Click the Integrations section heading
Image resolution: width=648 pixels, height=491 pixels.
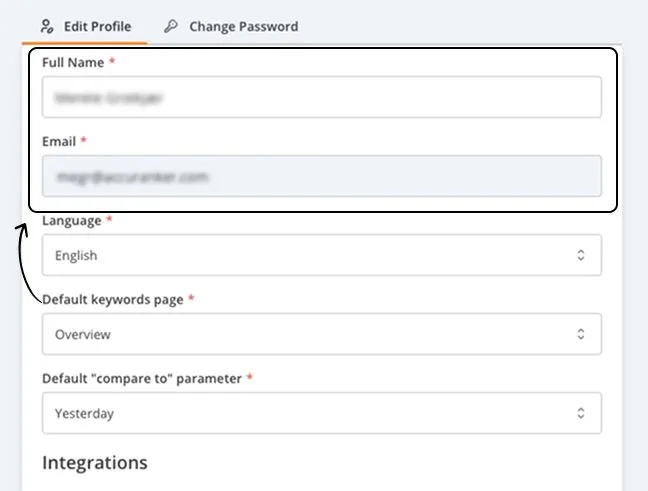[x=95, y=462]
